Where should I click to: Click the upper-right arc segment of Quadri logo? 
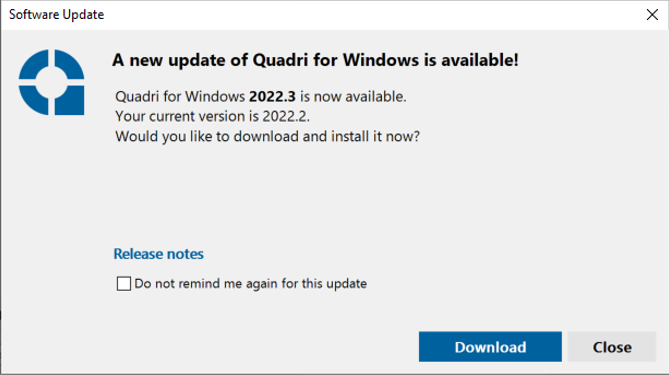[x=71, y=63]
